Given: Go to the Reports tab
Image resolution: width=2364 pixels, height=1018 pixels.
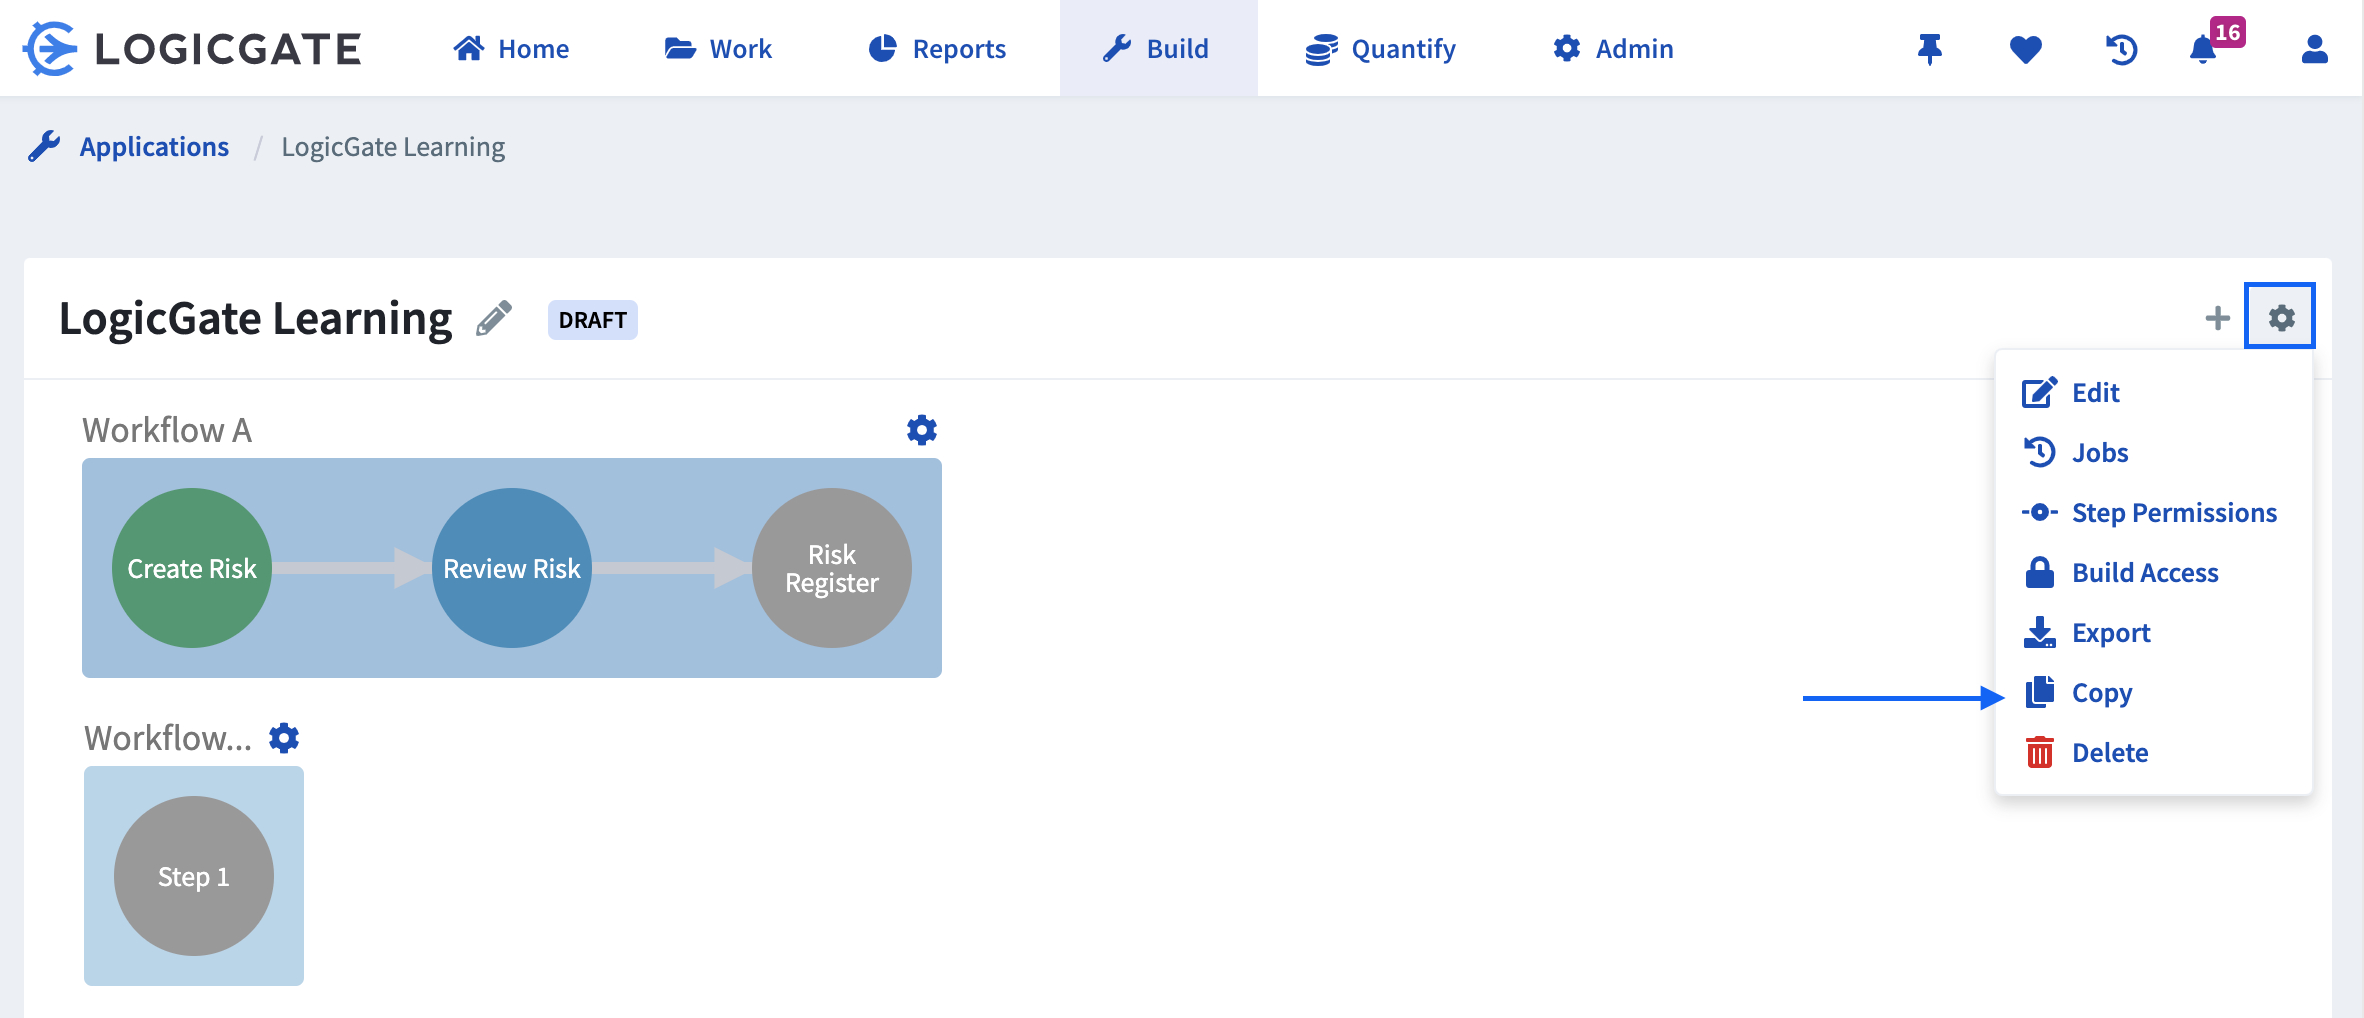Looking at the screenshot, I should [x=937, y=49].
